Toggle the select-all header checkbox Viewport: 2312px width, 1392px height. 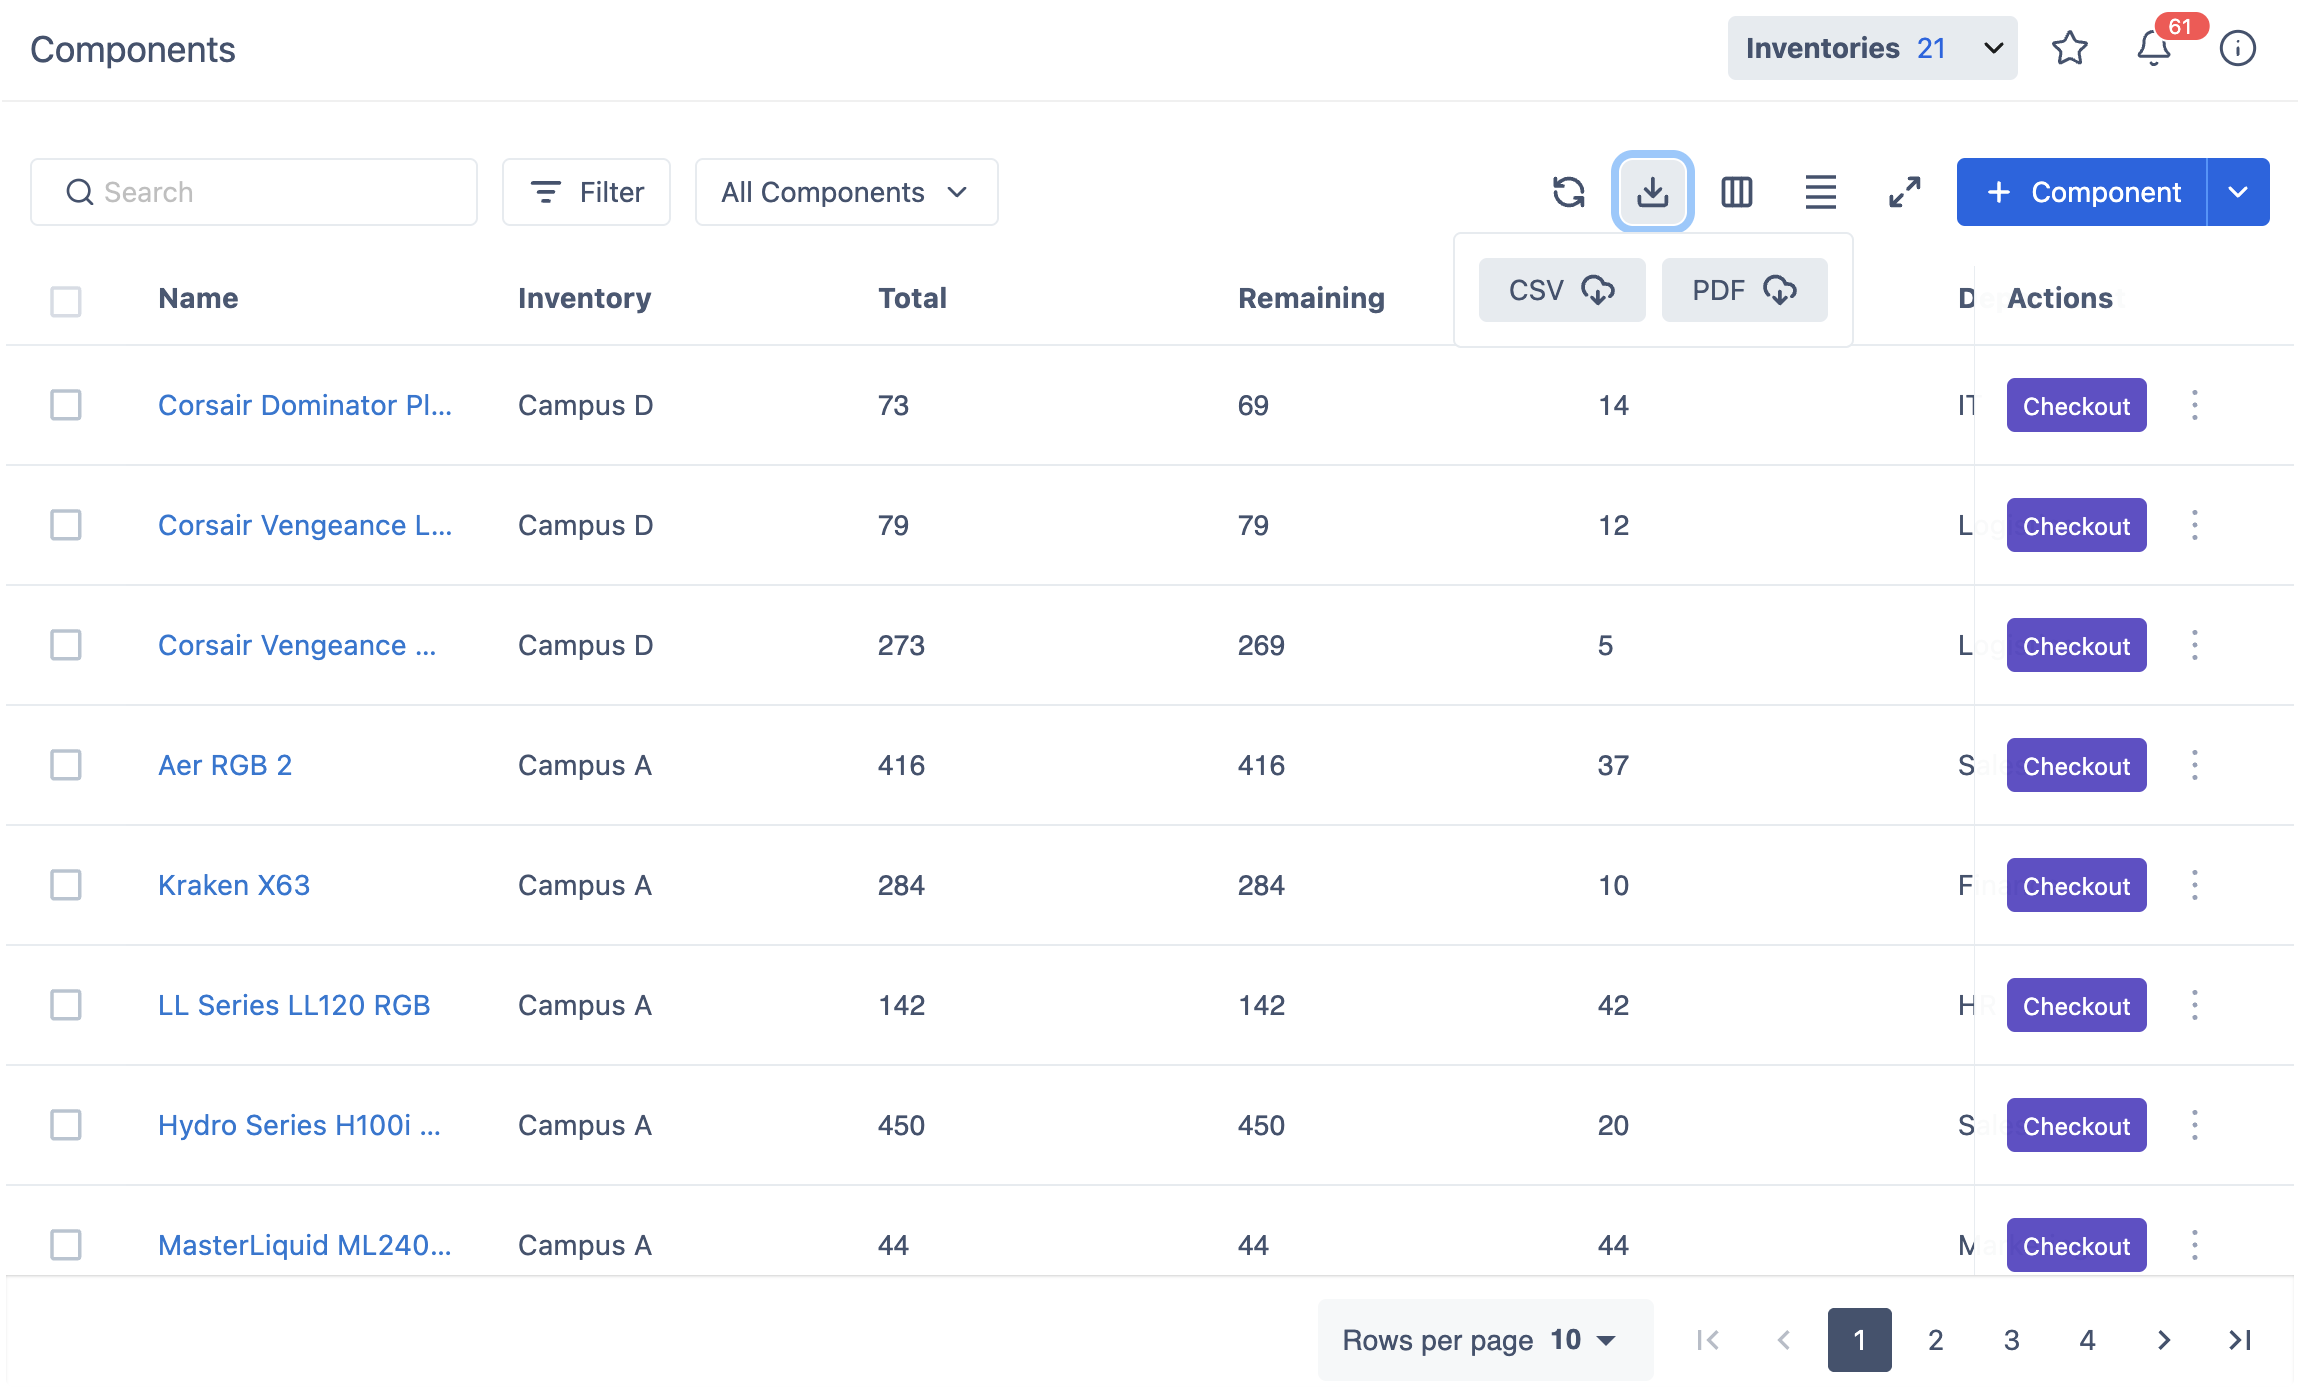coord(66,301)
